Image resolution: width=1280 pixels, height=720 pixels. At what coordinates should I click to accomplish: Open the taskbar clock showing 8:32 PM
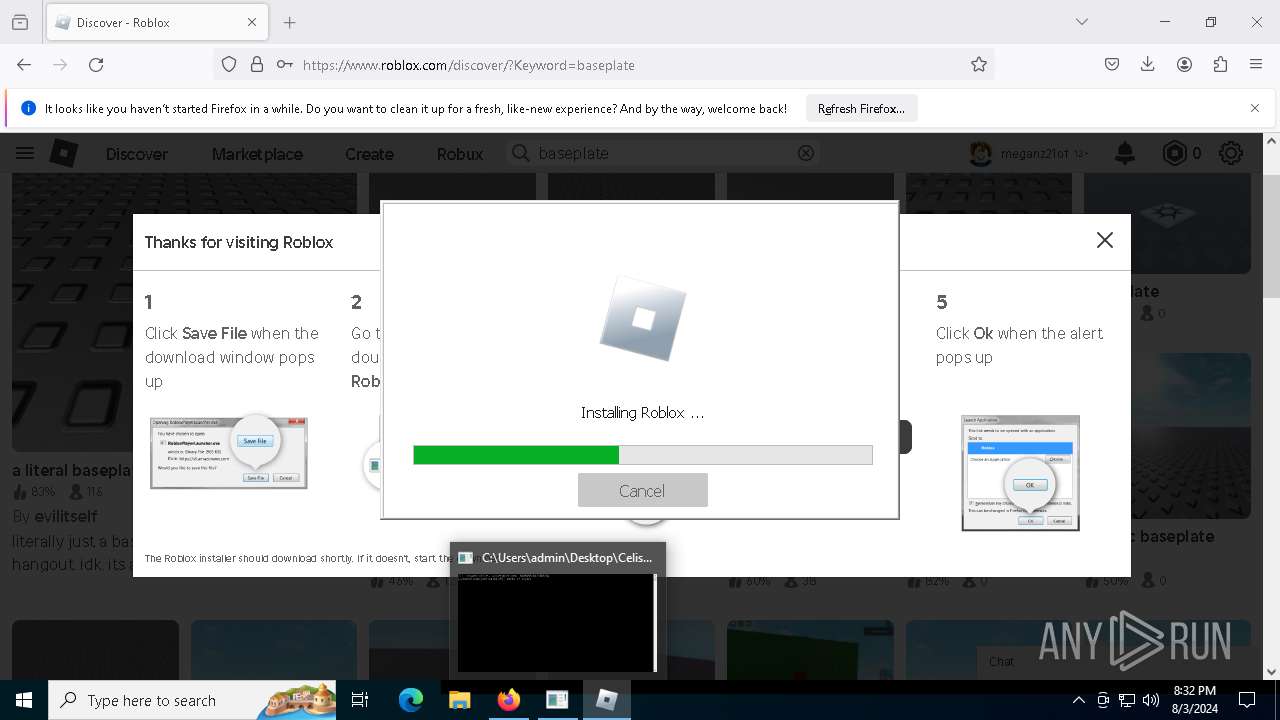1194,700
